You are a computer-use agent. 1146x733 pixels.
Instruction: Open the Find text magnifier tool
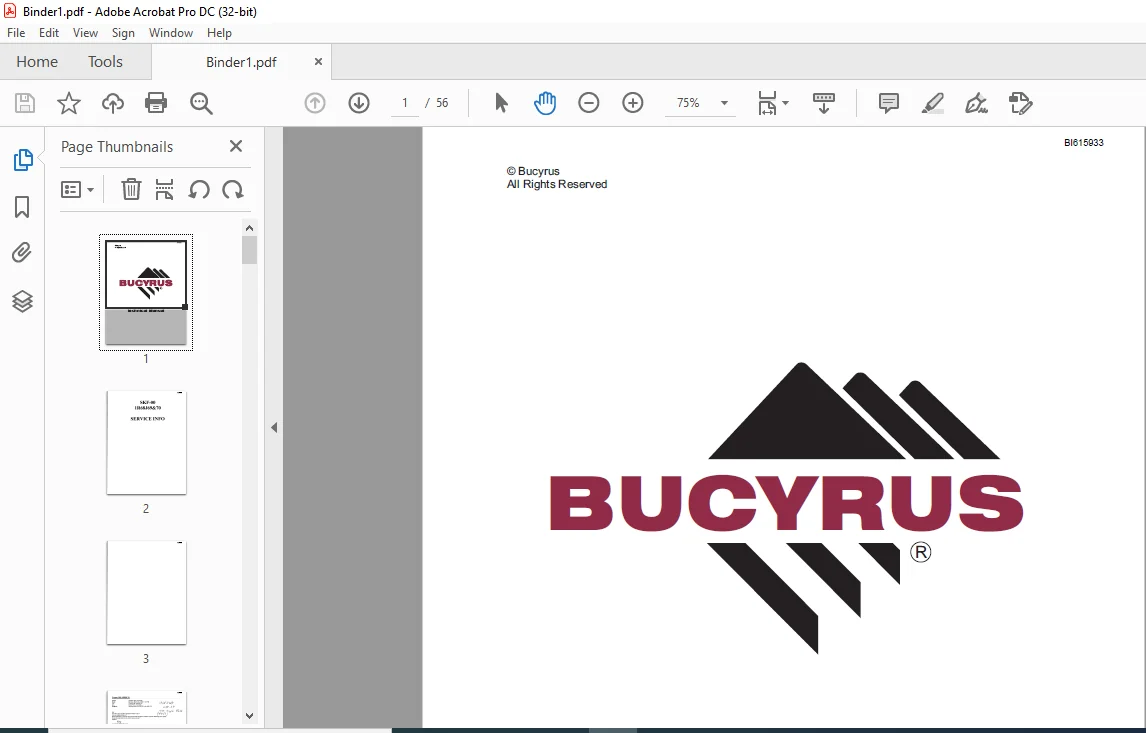point(201,103)
